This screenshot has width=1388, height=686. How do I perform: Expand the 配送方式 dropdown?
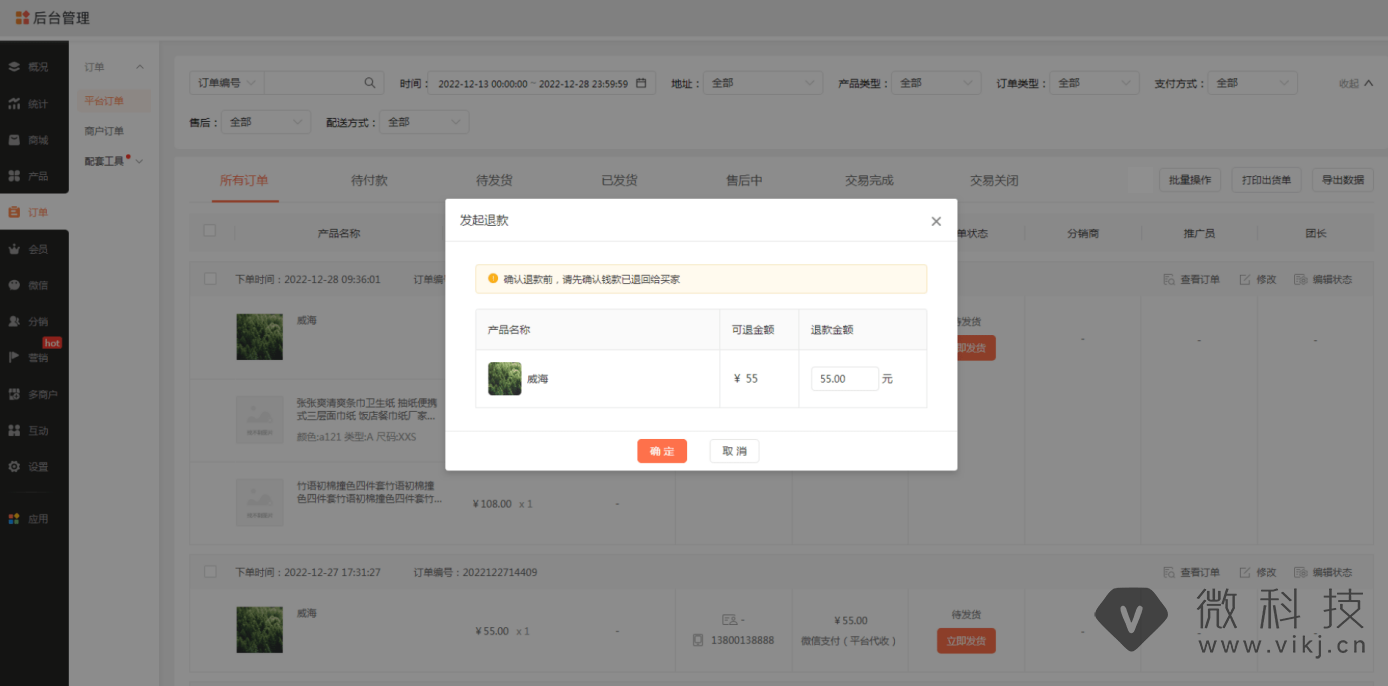coord(424,122)
